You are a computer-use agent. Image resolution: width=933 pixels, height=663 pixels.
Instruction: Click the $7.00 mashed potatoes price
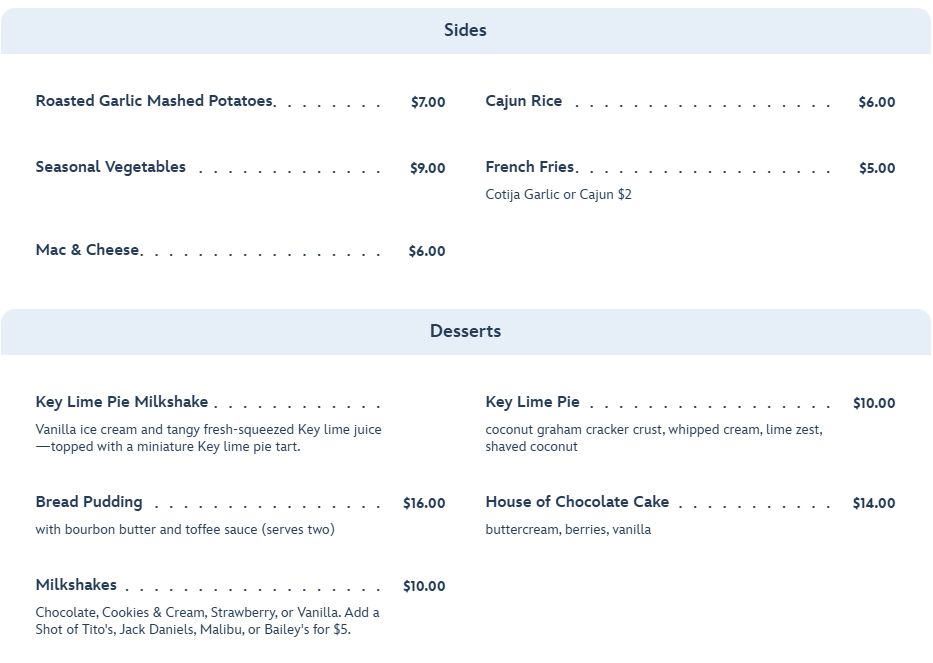coord(428,102)
